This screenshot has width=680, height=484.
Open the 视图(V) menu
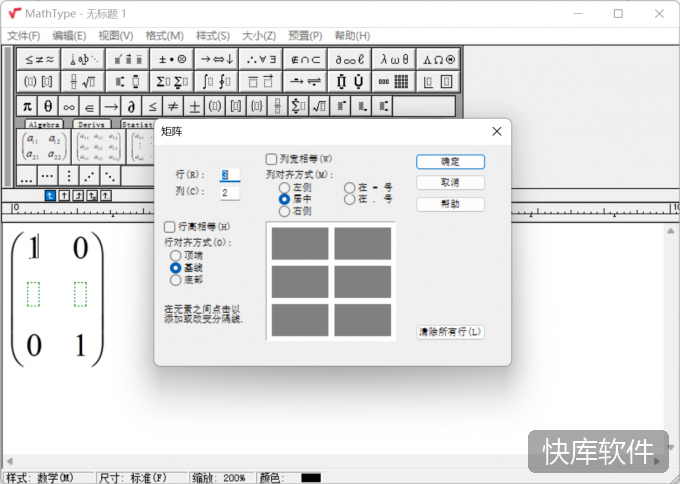pos(116,36)
